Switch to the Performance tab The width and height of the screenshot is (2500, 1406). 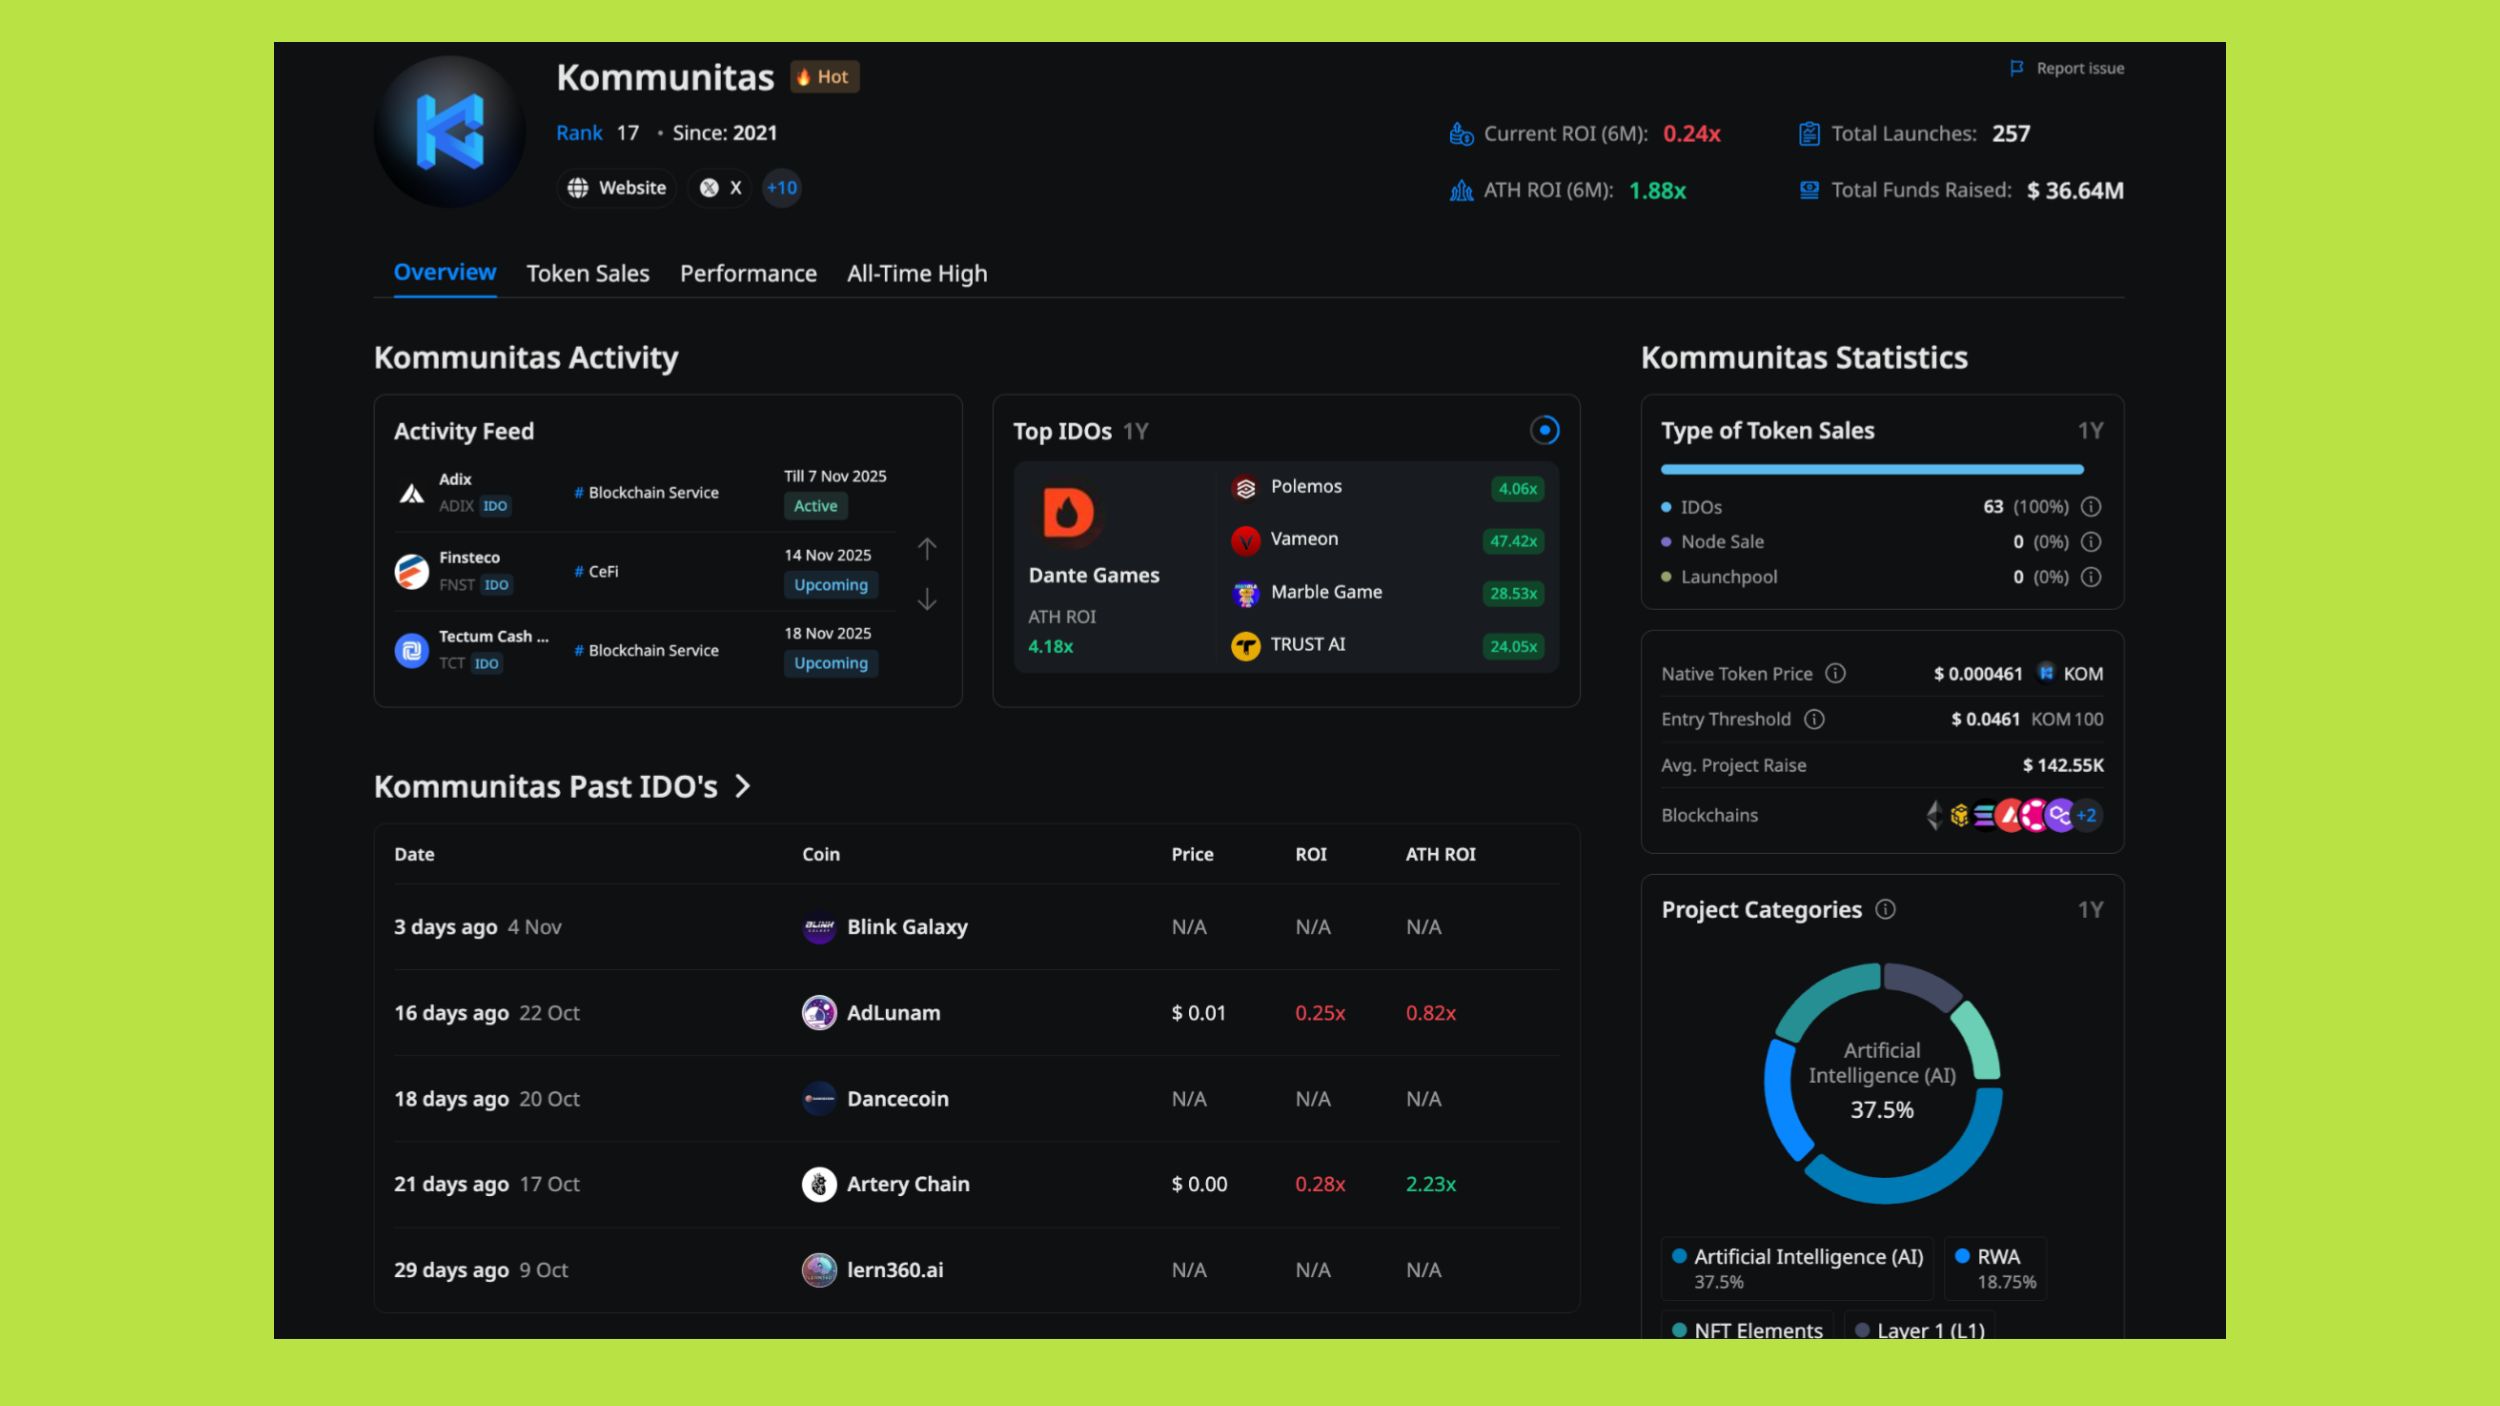click(748, 273)
